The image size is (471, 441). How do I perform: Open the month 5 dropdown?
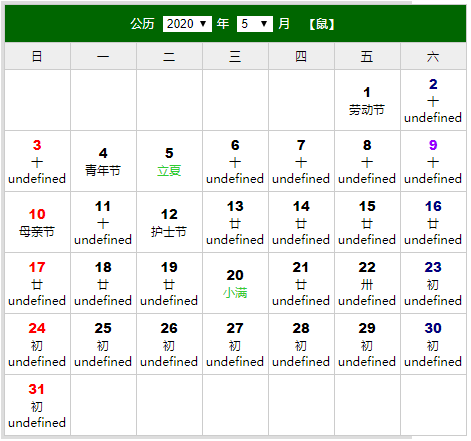[x=255, y=24]
